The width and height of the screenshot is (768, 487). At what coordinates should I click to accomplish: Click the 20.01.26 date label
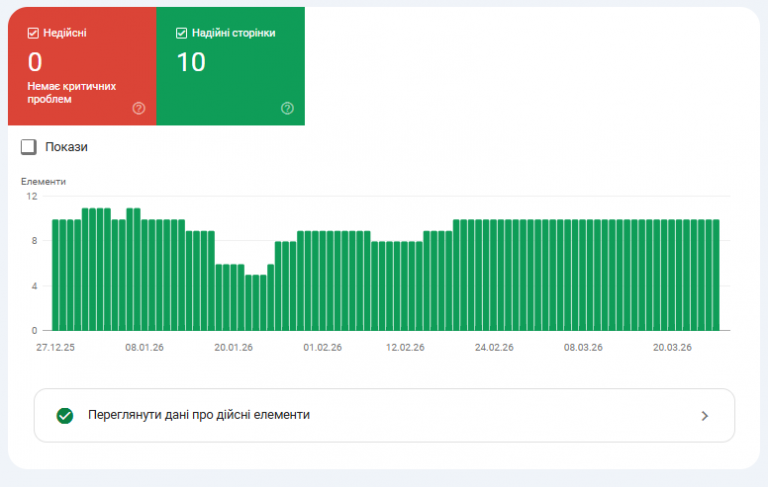coord(234,347)
